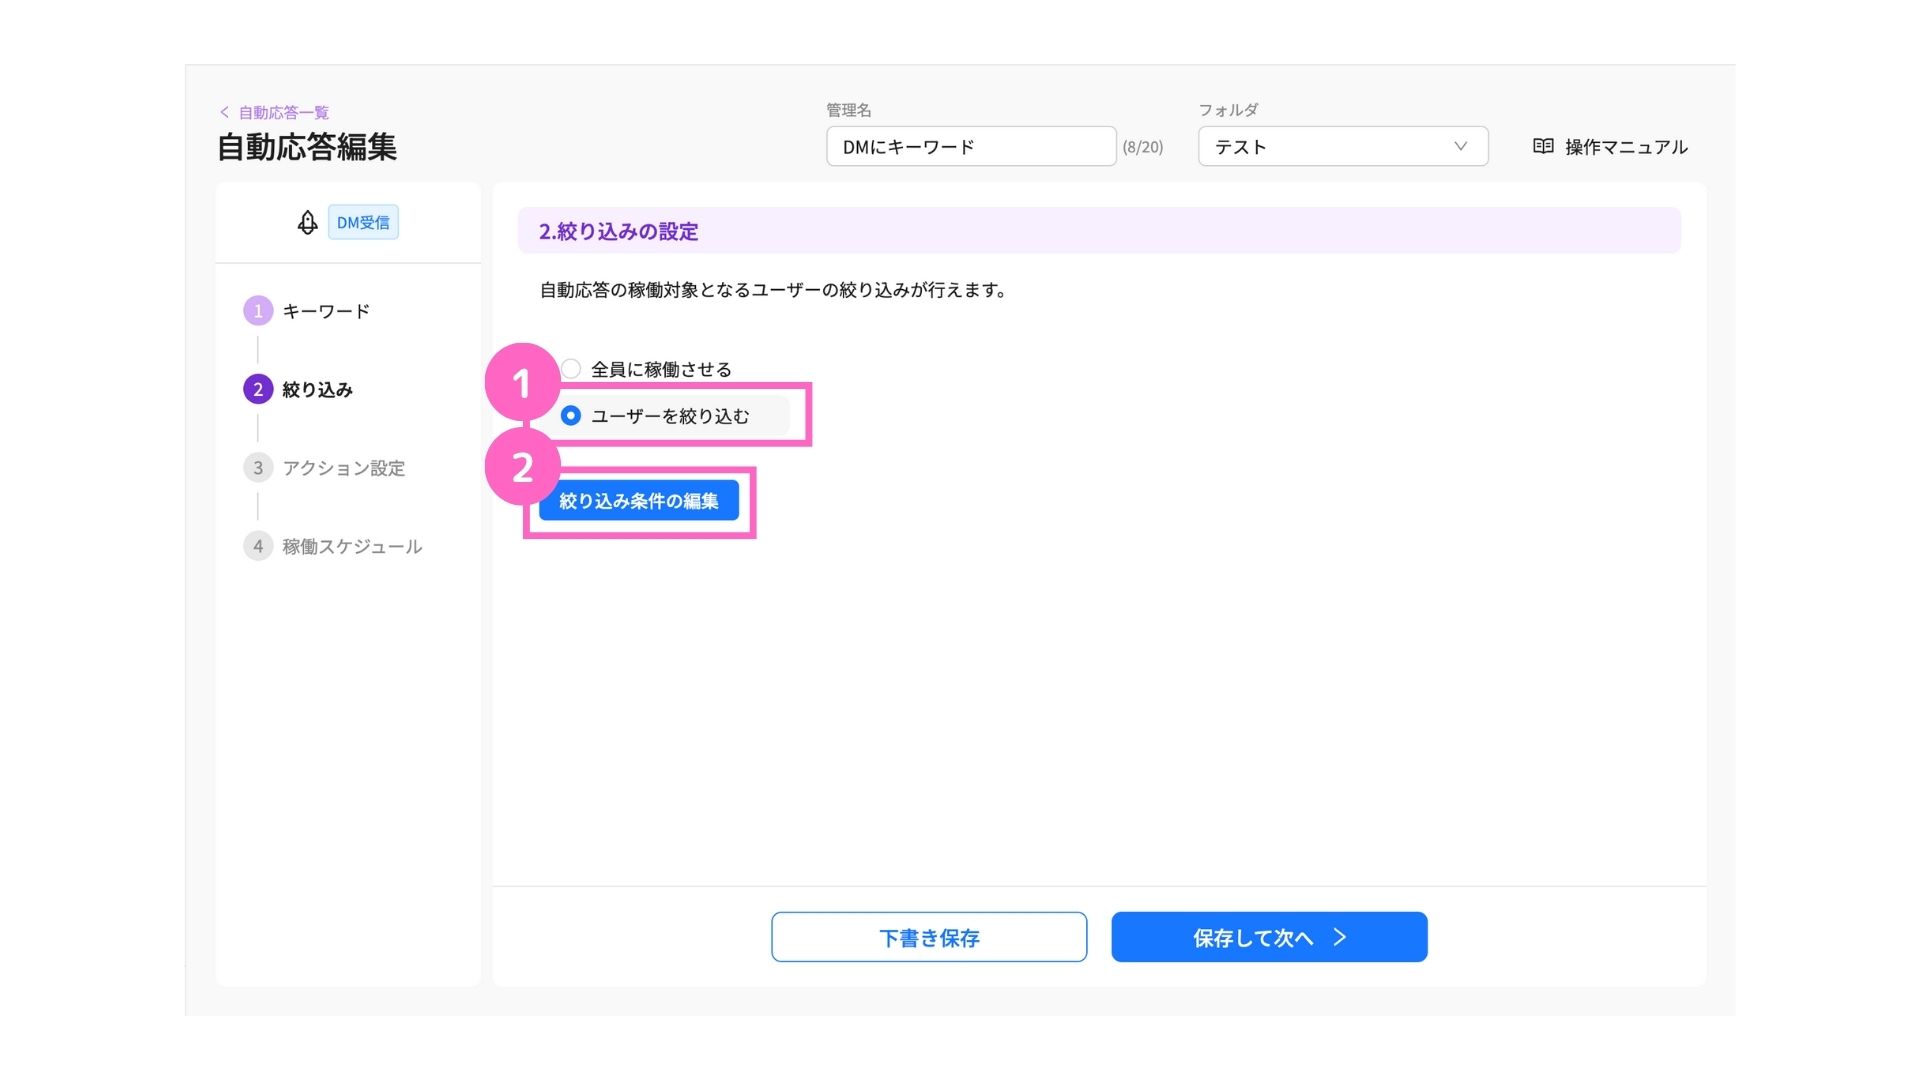
Task: Go to step 4 稼働スケジュール
Action: pyautogui.click(x=333, y=546)
